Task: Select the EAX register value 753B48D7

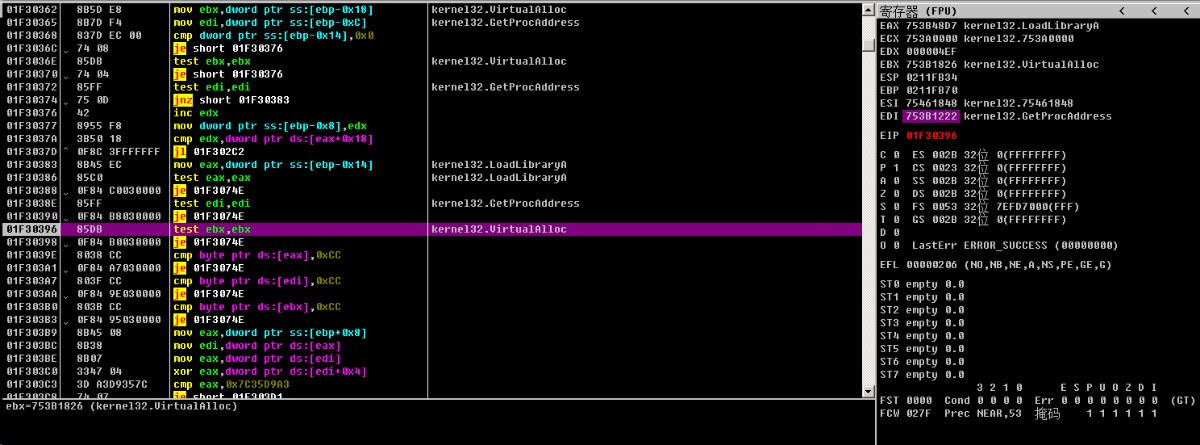Action: (x=933, y=25)
